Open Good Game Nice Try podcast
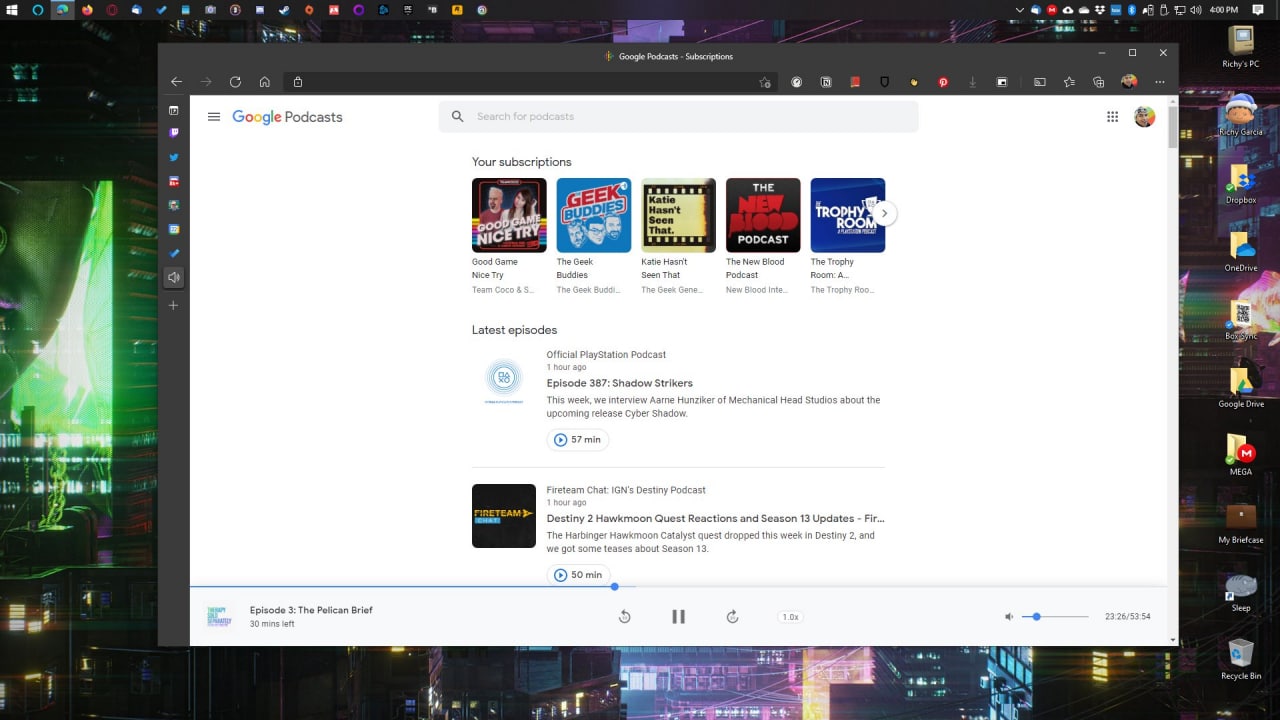Viewport: 1280px width, 720px height. click(x=509, y=215)
